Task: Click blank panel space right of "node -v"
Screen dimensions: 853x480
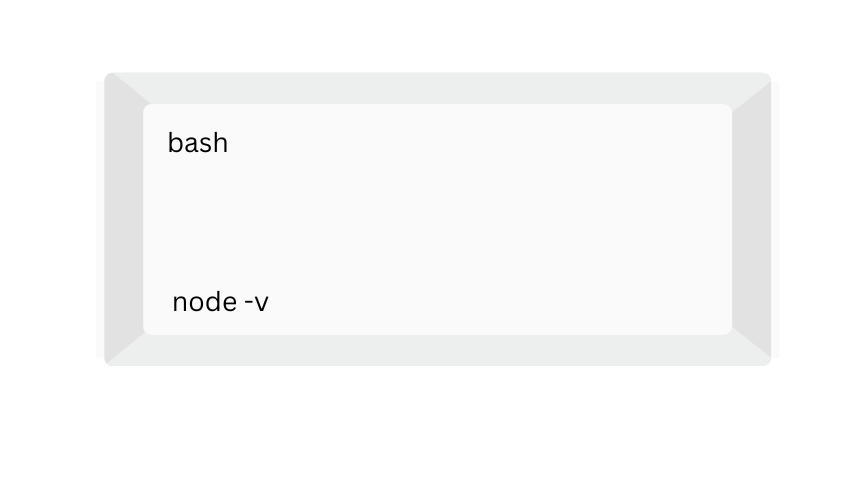Action: click(x=500, y=302)
